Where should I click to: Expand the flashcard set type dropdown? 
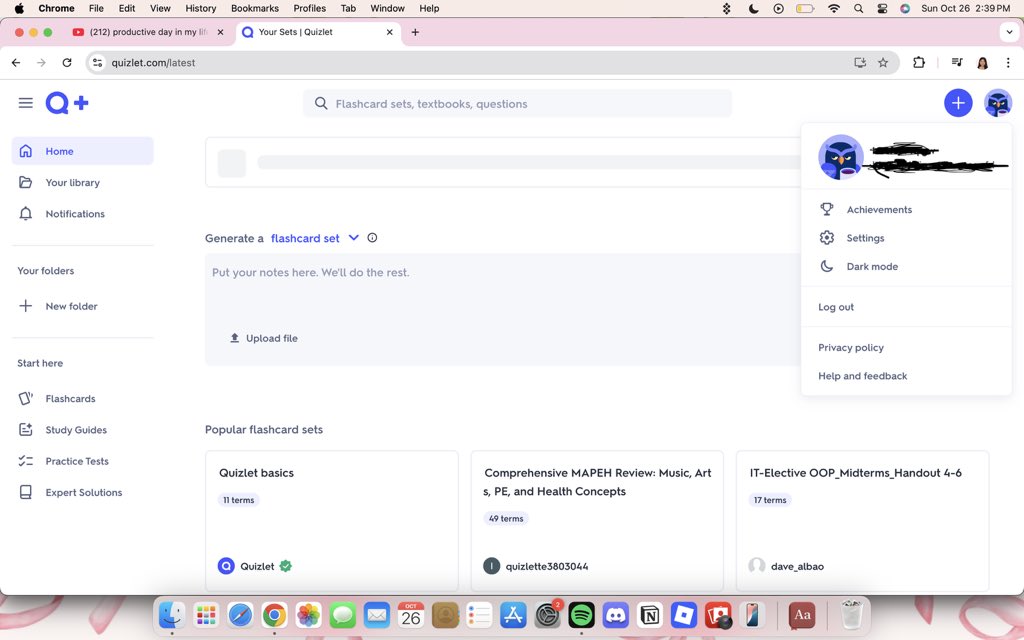coord(353,238)
